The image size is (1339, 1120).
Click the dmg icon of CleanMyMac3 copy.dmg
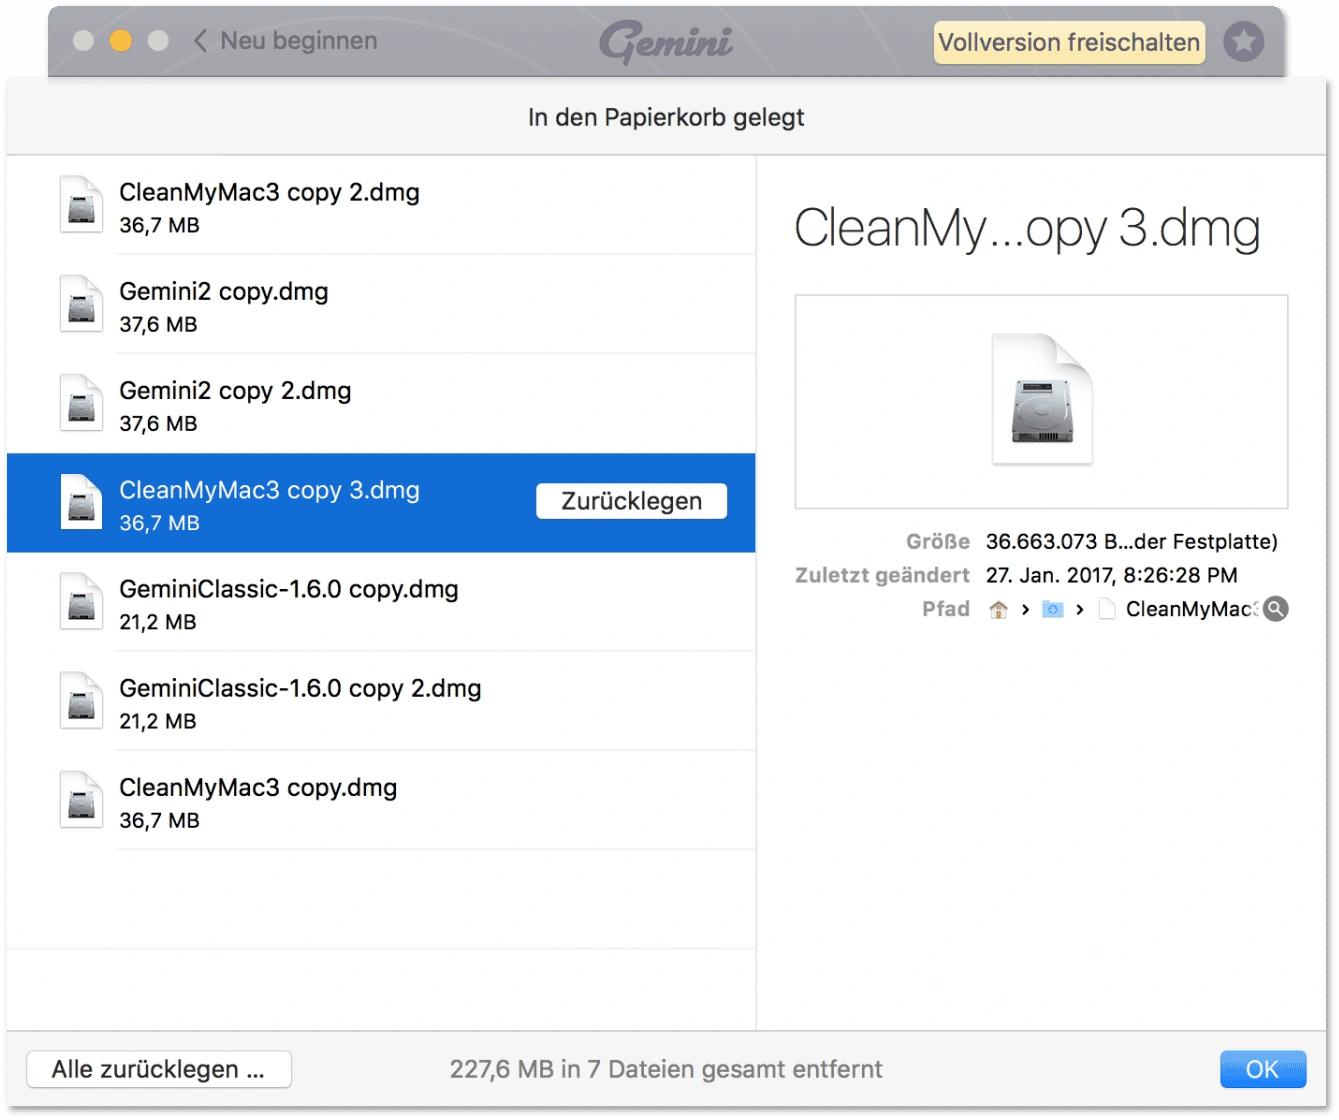click(81, 799)
